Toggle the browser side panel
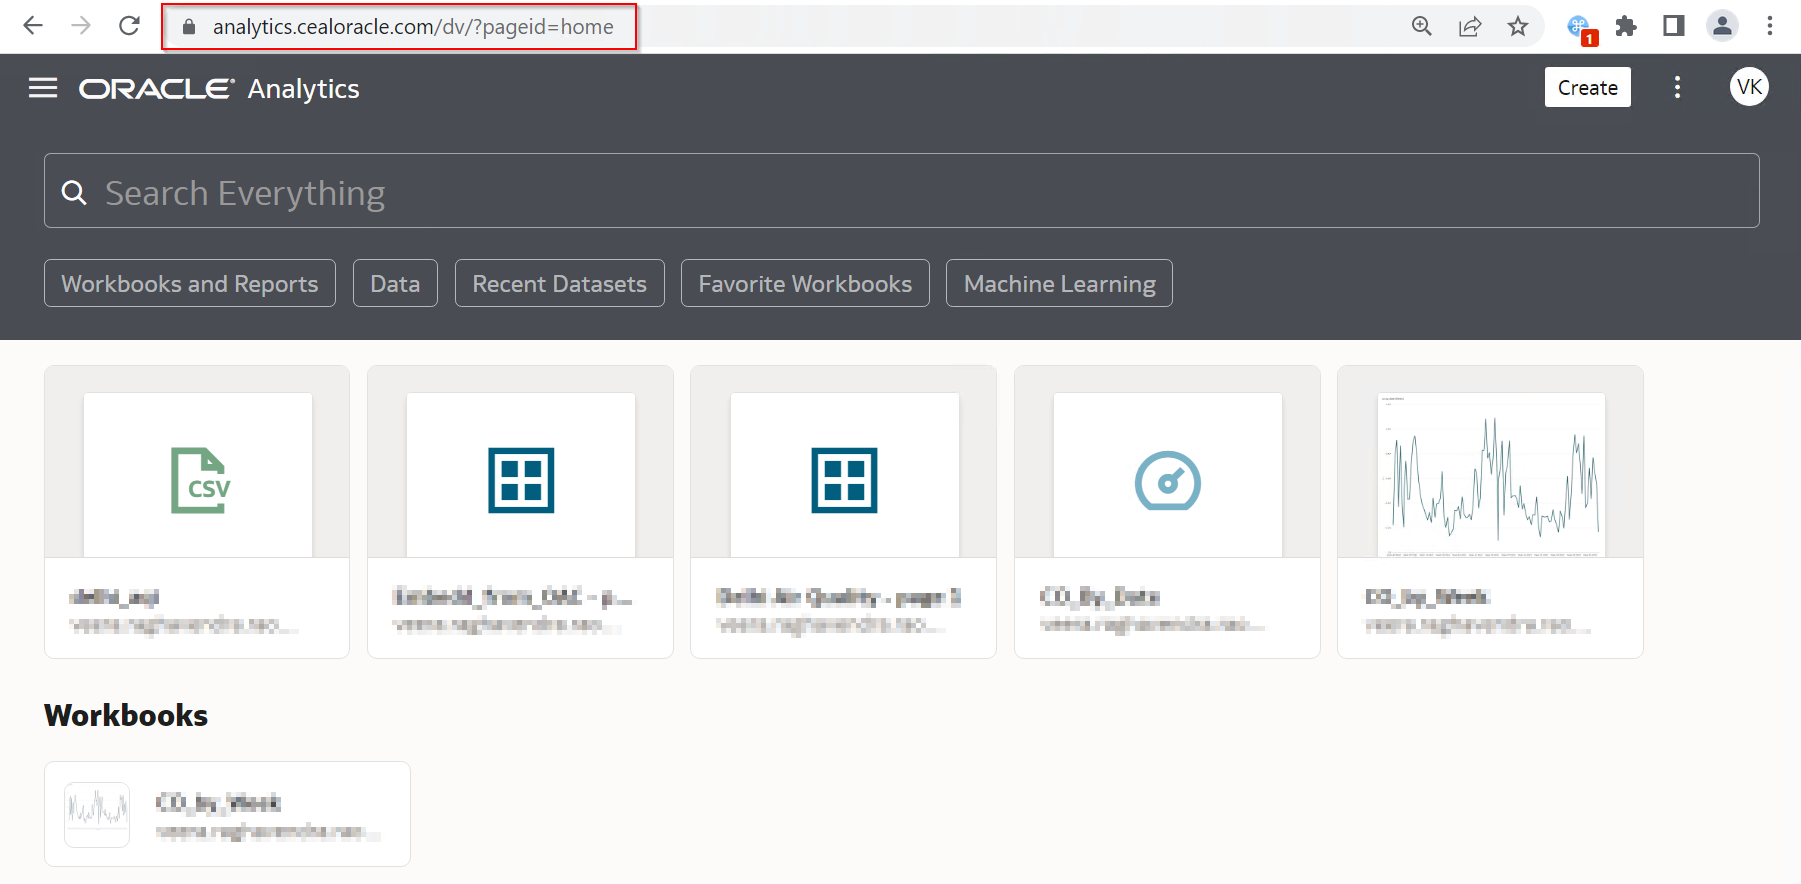Viewport: 1801px width, 884px height. (x=1674, y=26)
